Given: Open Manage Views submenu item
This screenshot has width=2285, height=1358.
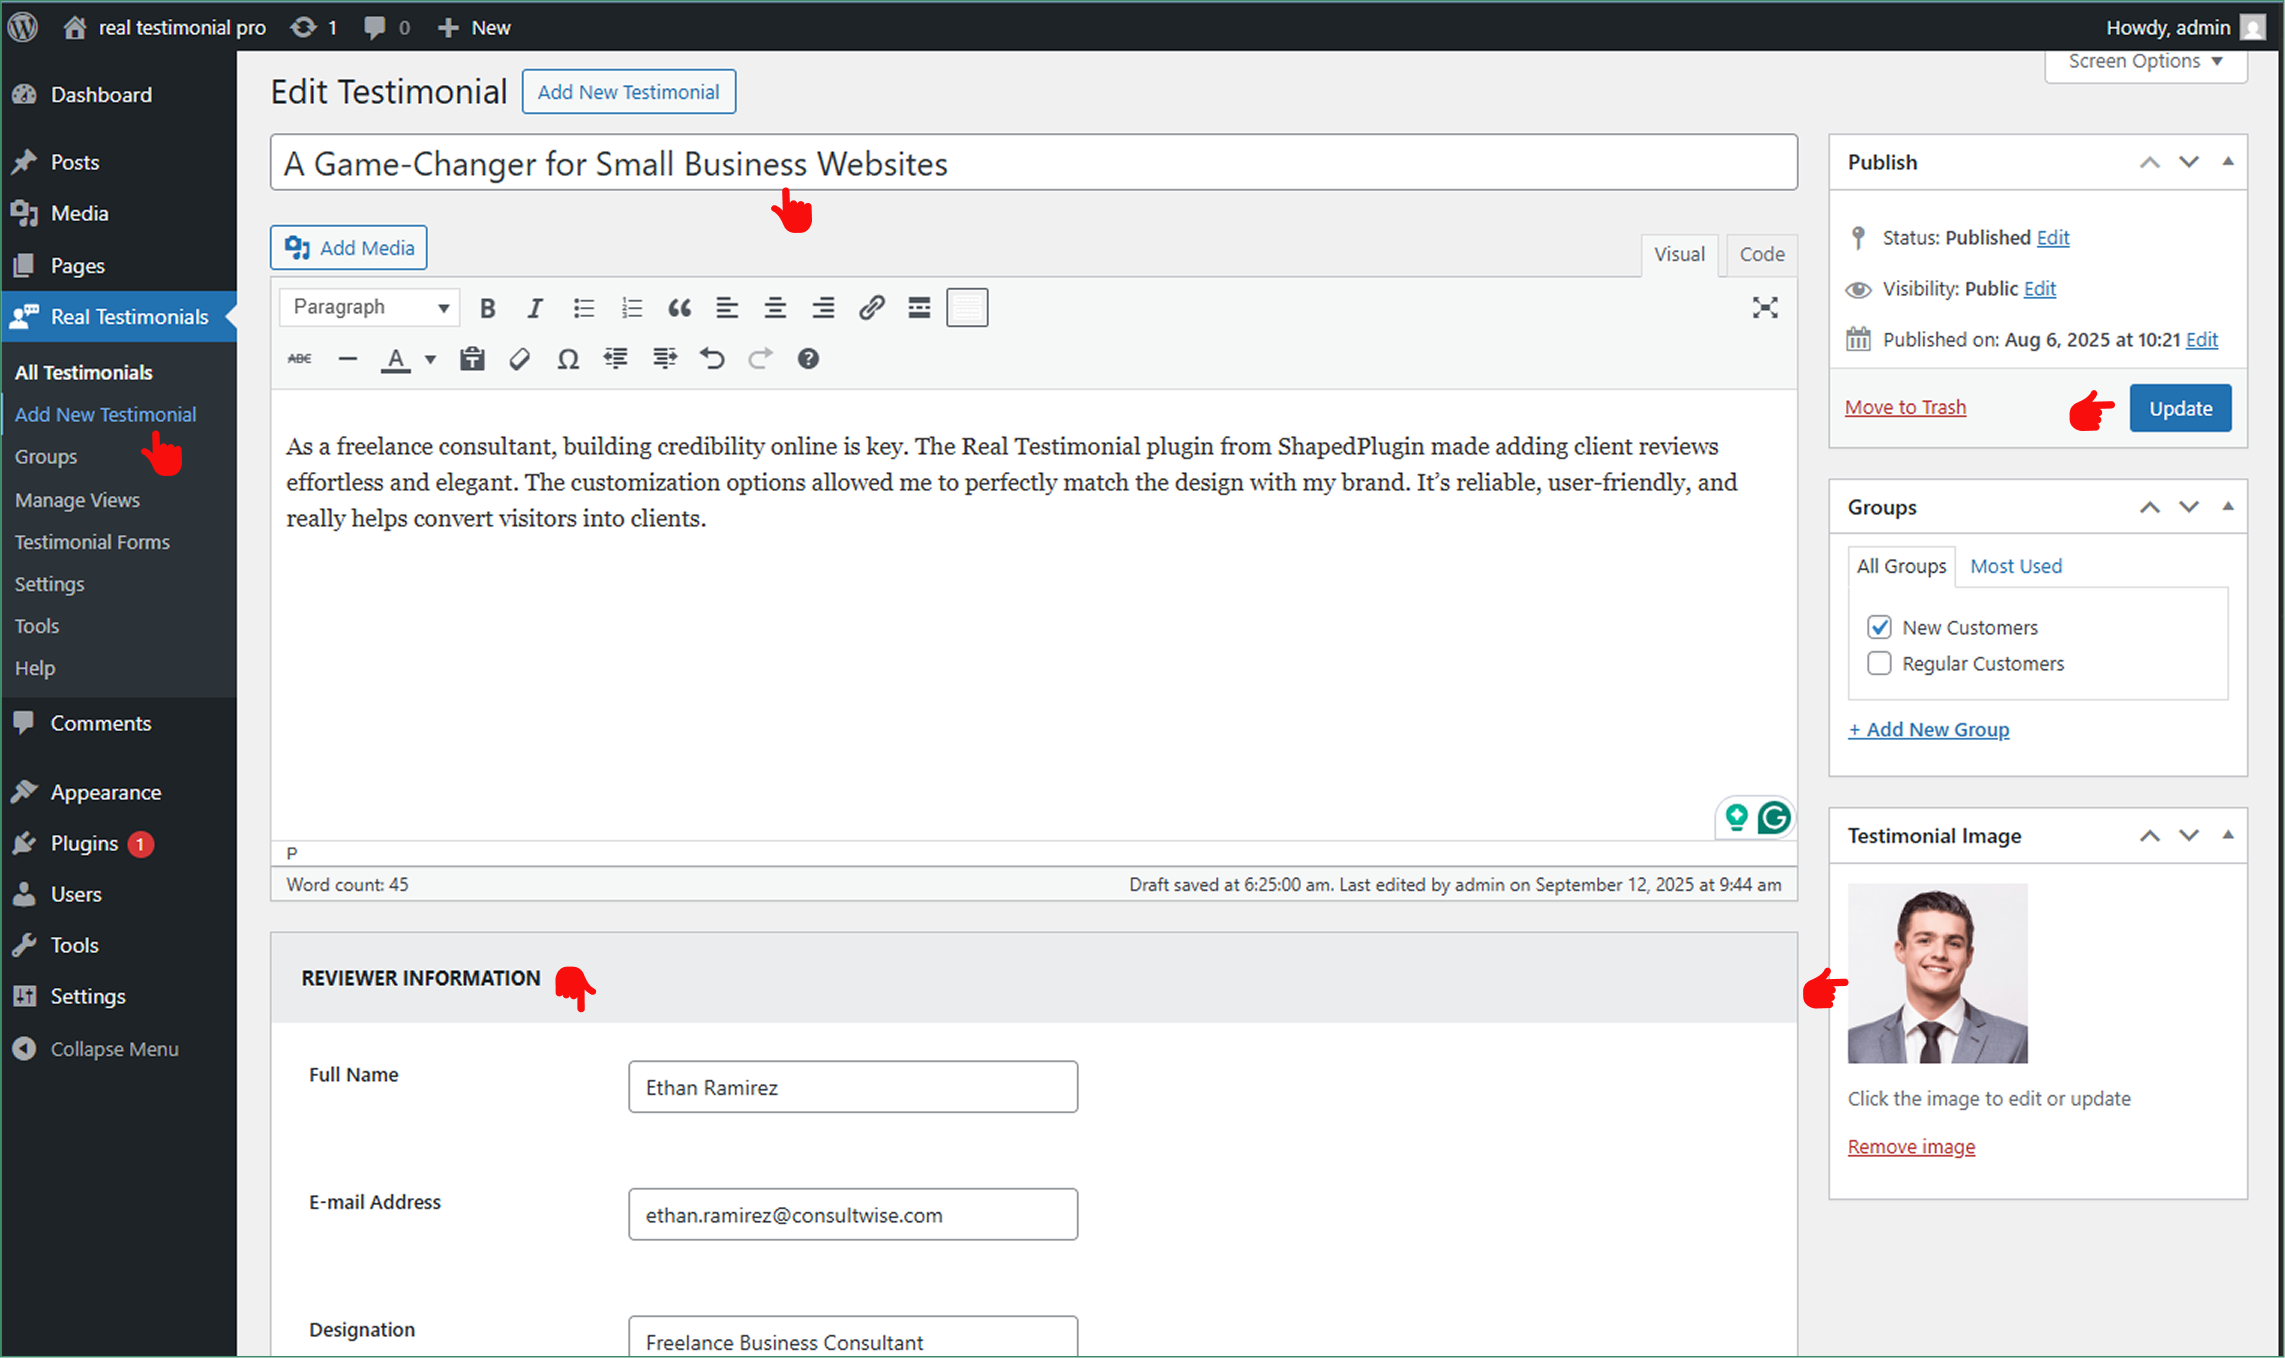Looking at the screenshot, I should coord(77,499).
